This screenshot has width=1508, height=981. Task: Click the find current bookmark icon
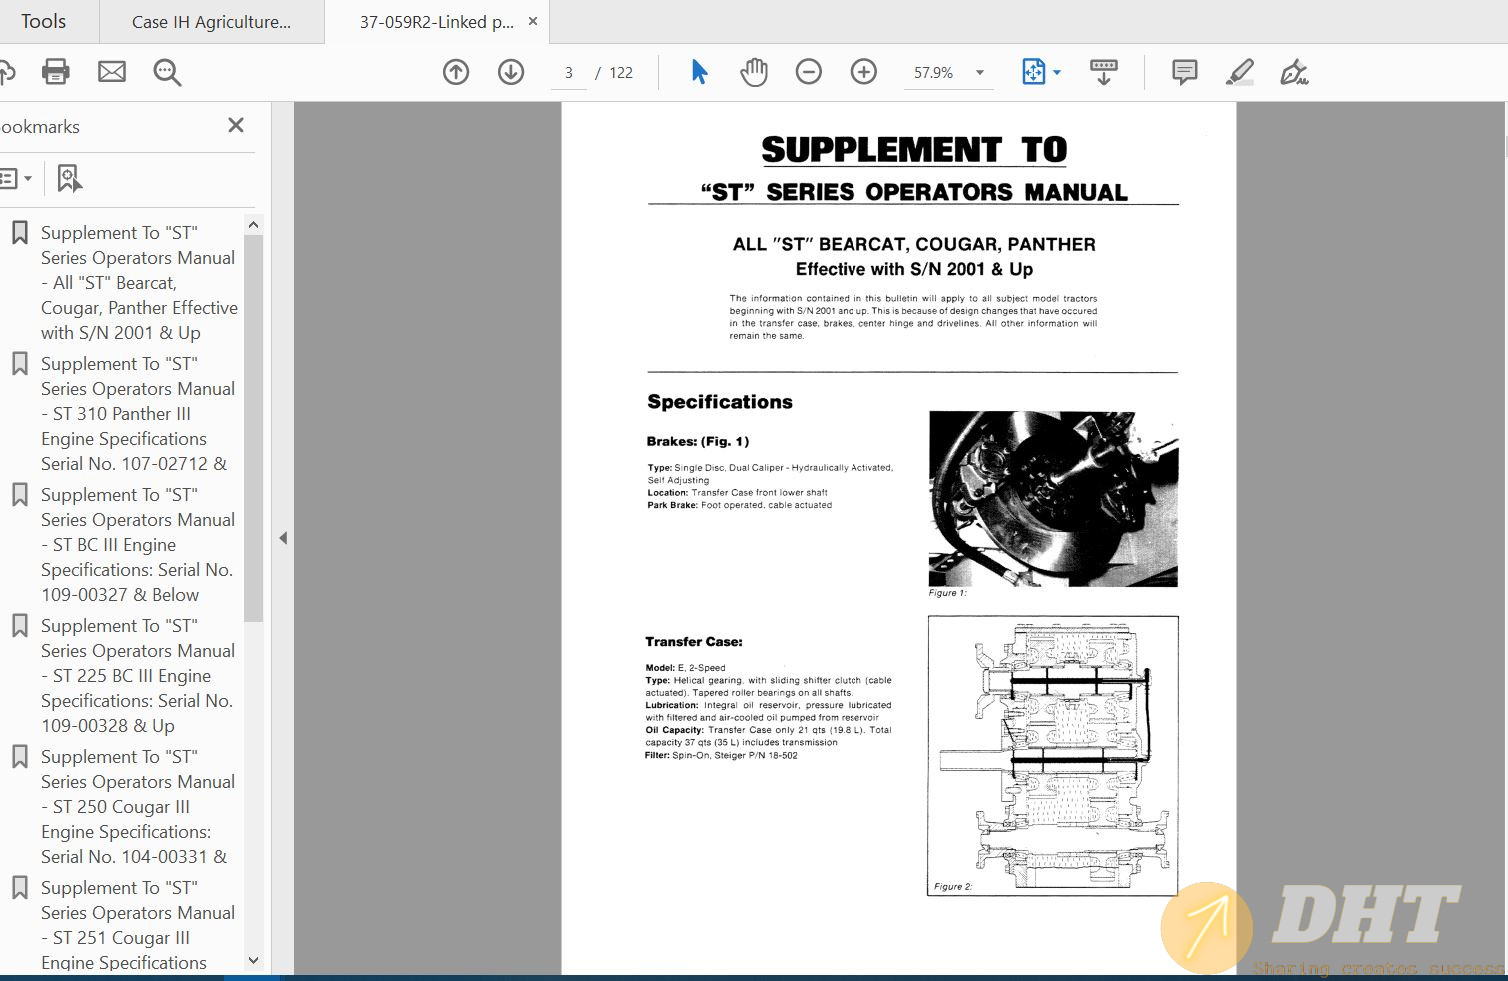(69, 178)
